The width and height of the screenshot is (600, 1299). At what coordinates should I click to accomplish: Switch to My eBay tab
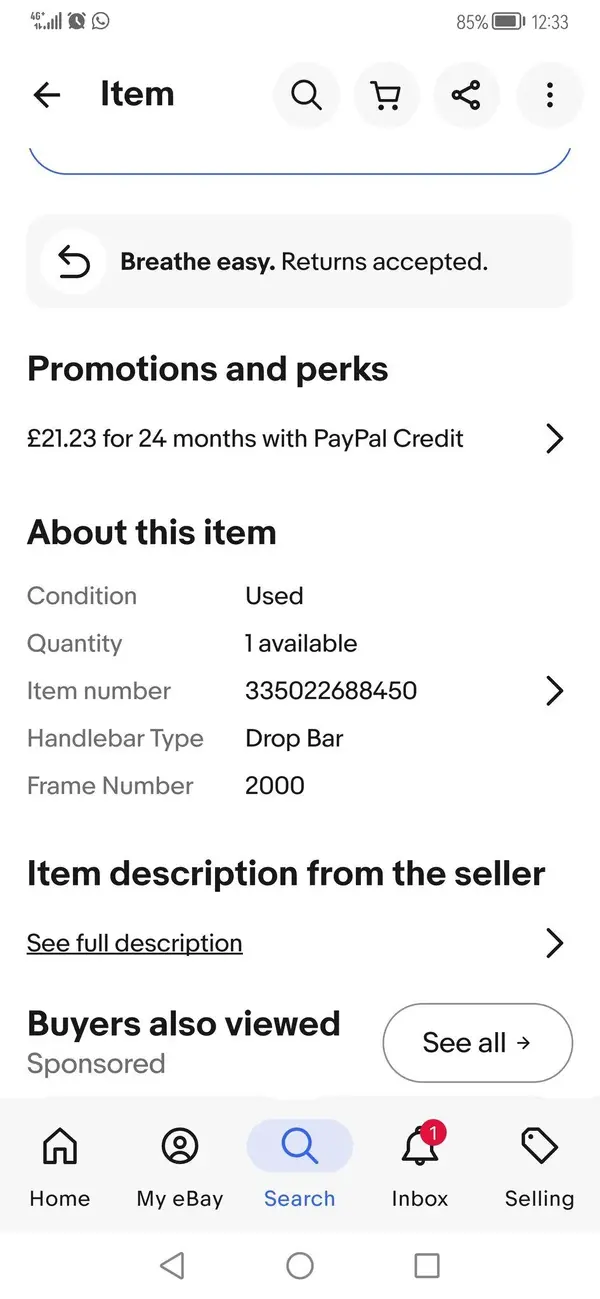180,1165
